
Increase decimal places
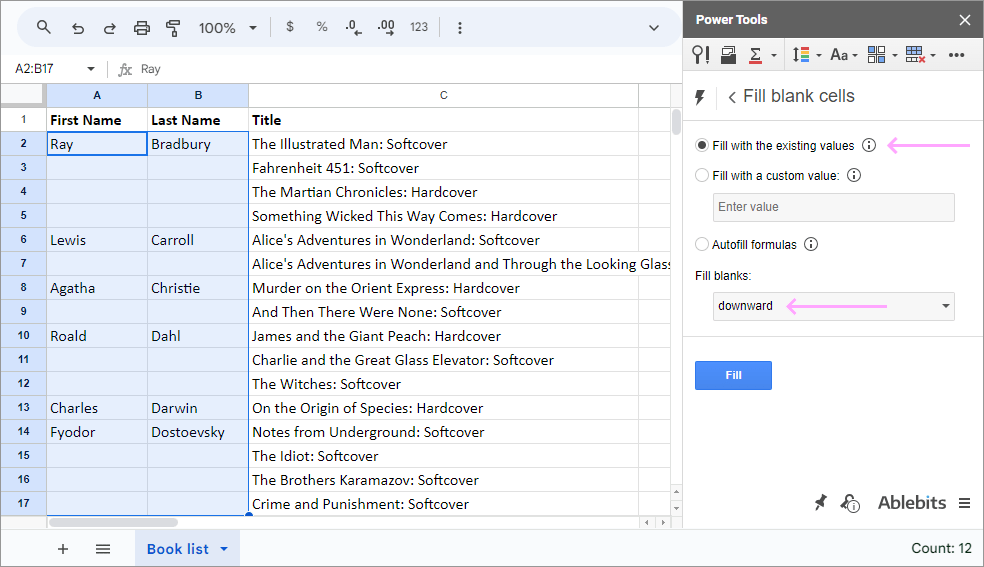(x=386, y=28)
